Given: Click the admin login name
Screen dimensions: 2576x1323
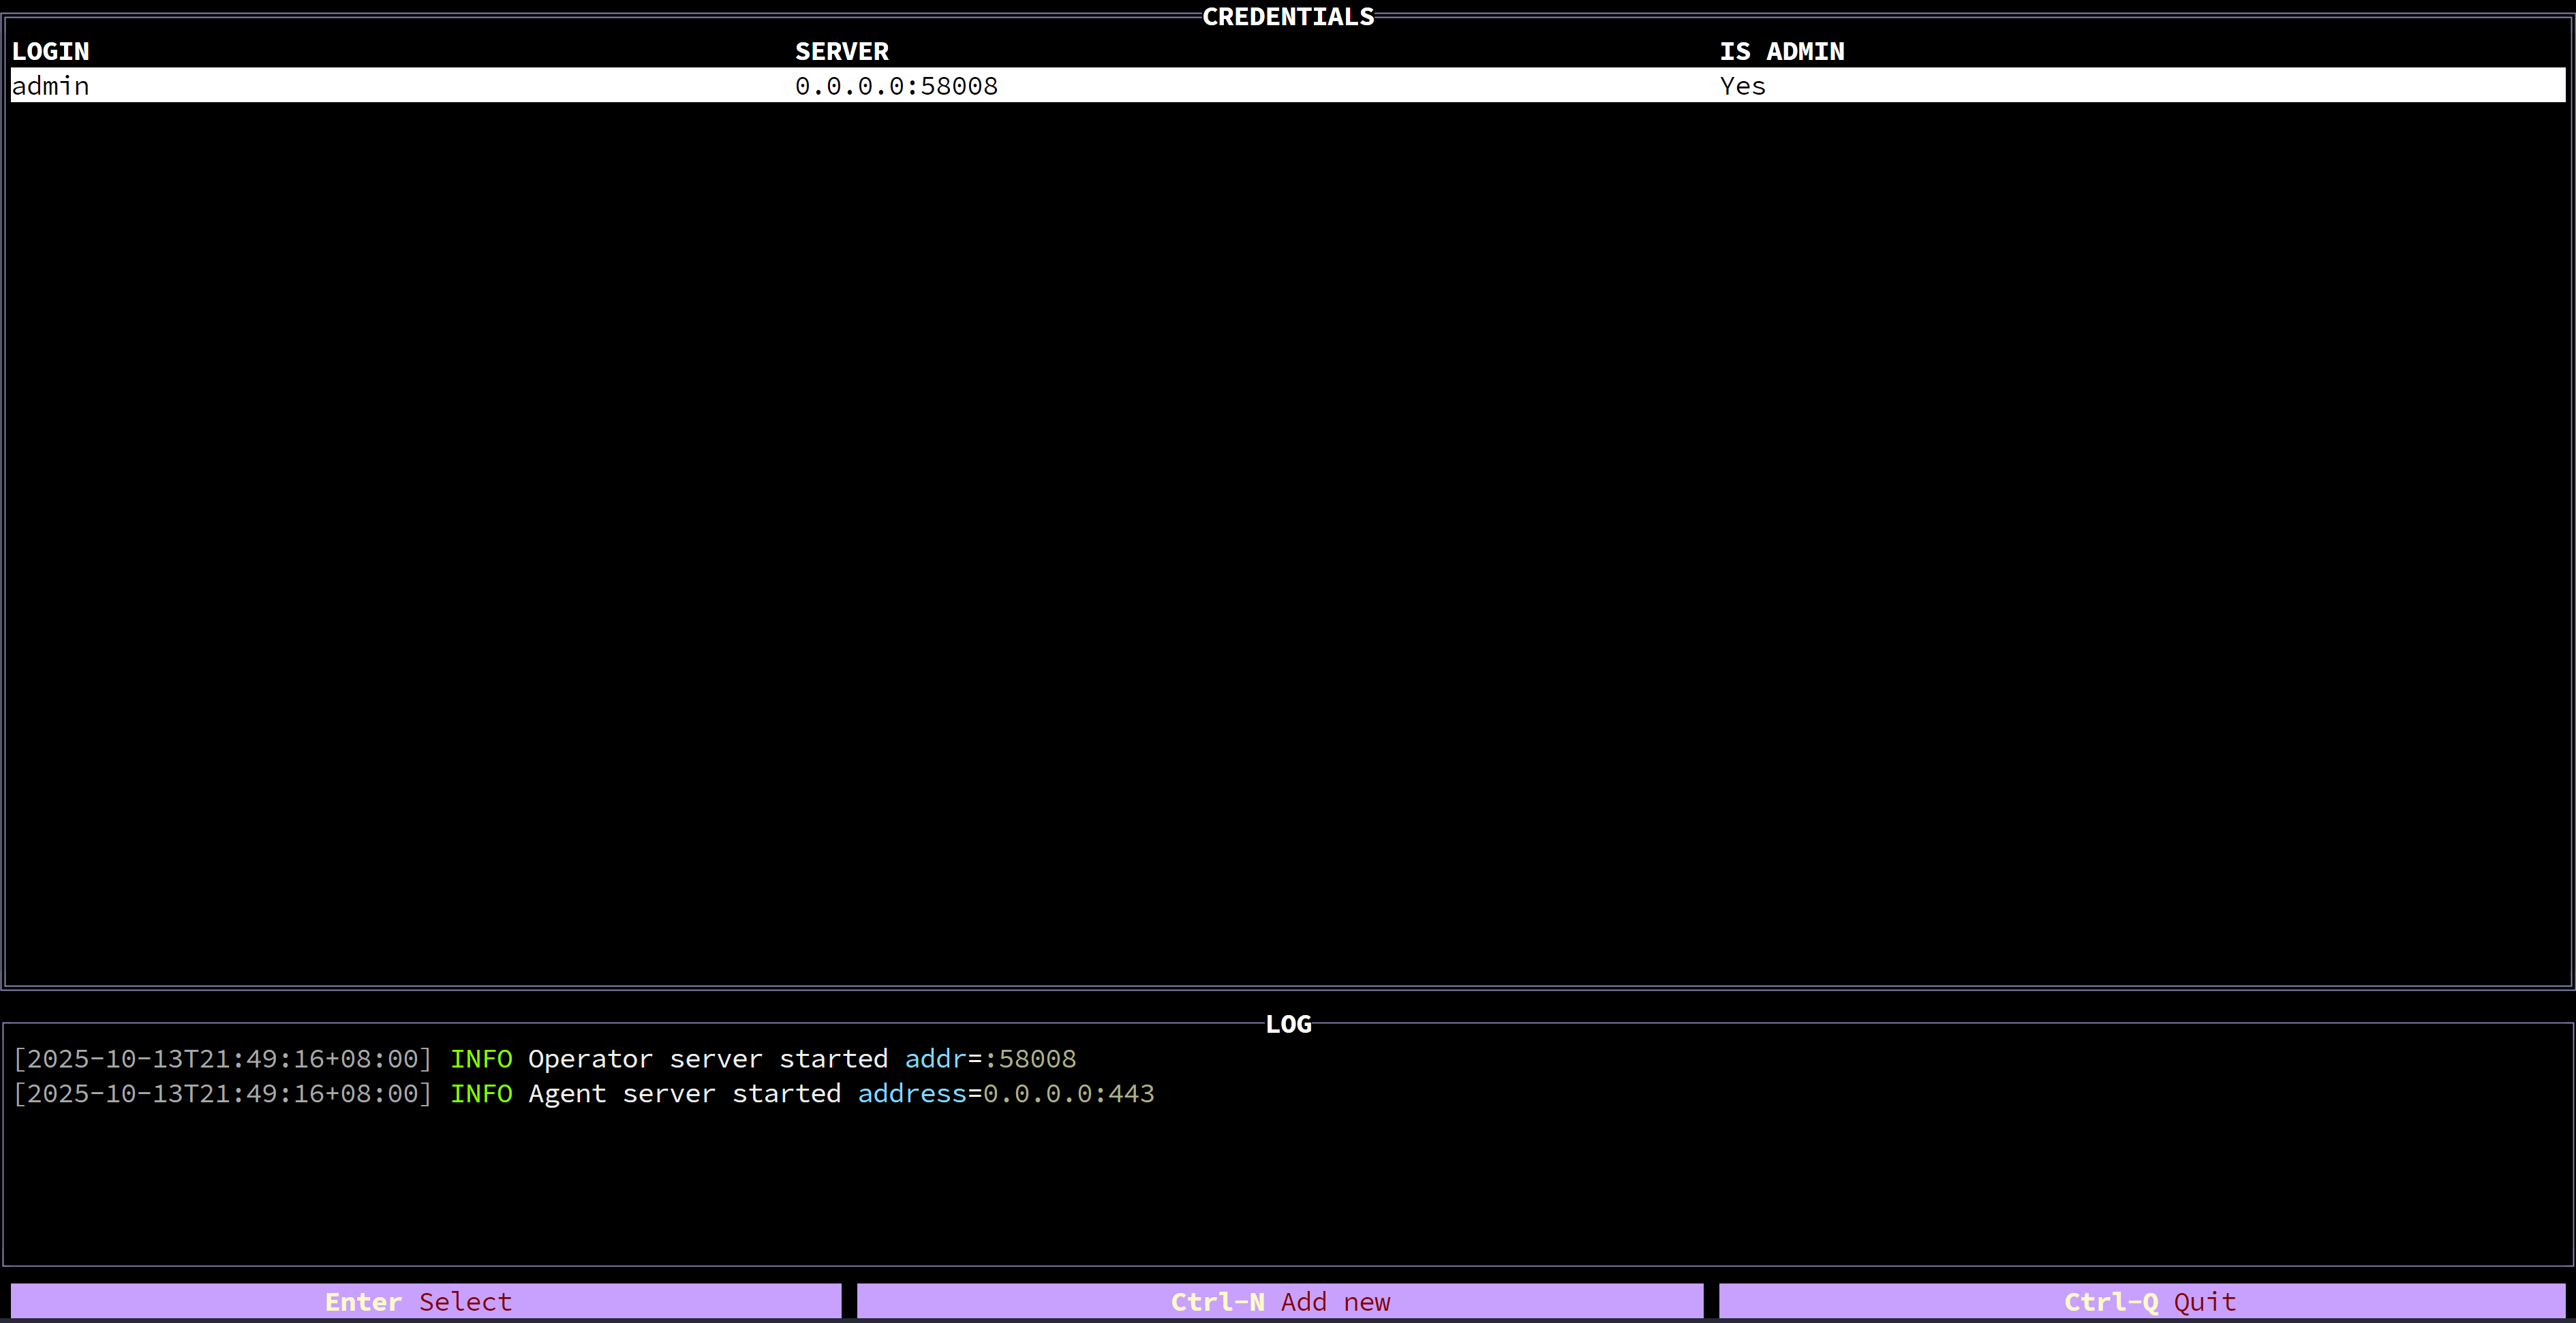Looking at the screenshot, I should tap(50, 86).
